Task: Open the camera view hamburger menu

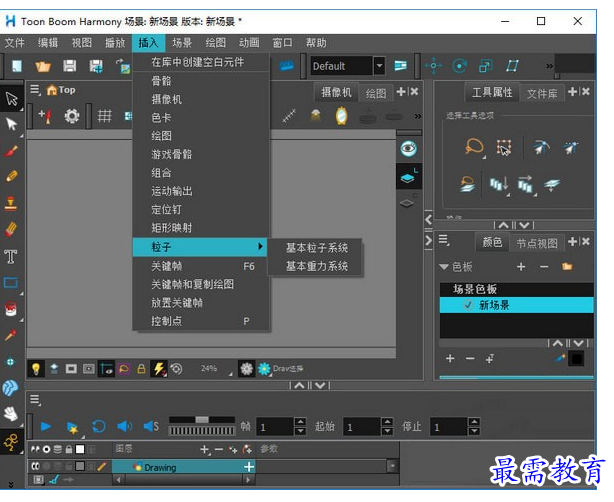Action: pos(35,90)
